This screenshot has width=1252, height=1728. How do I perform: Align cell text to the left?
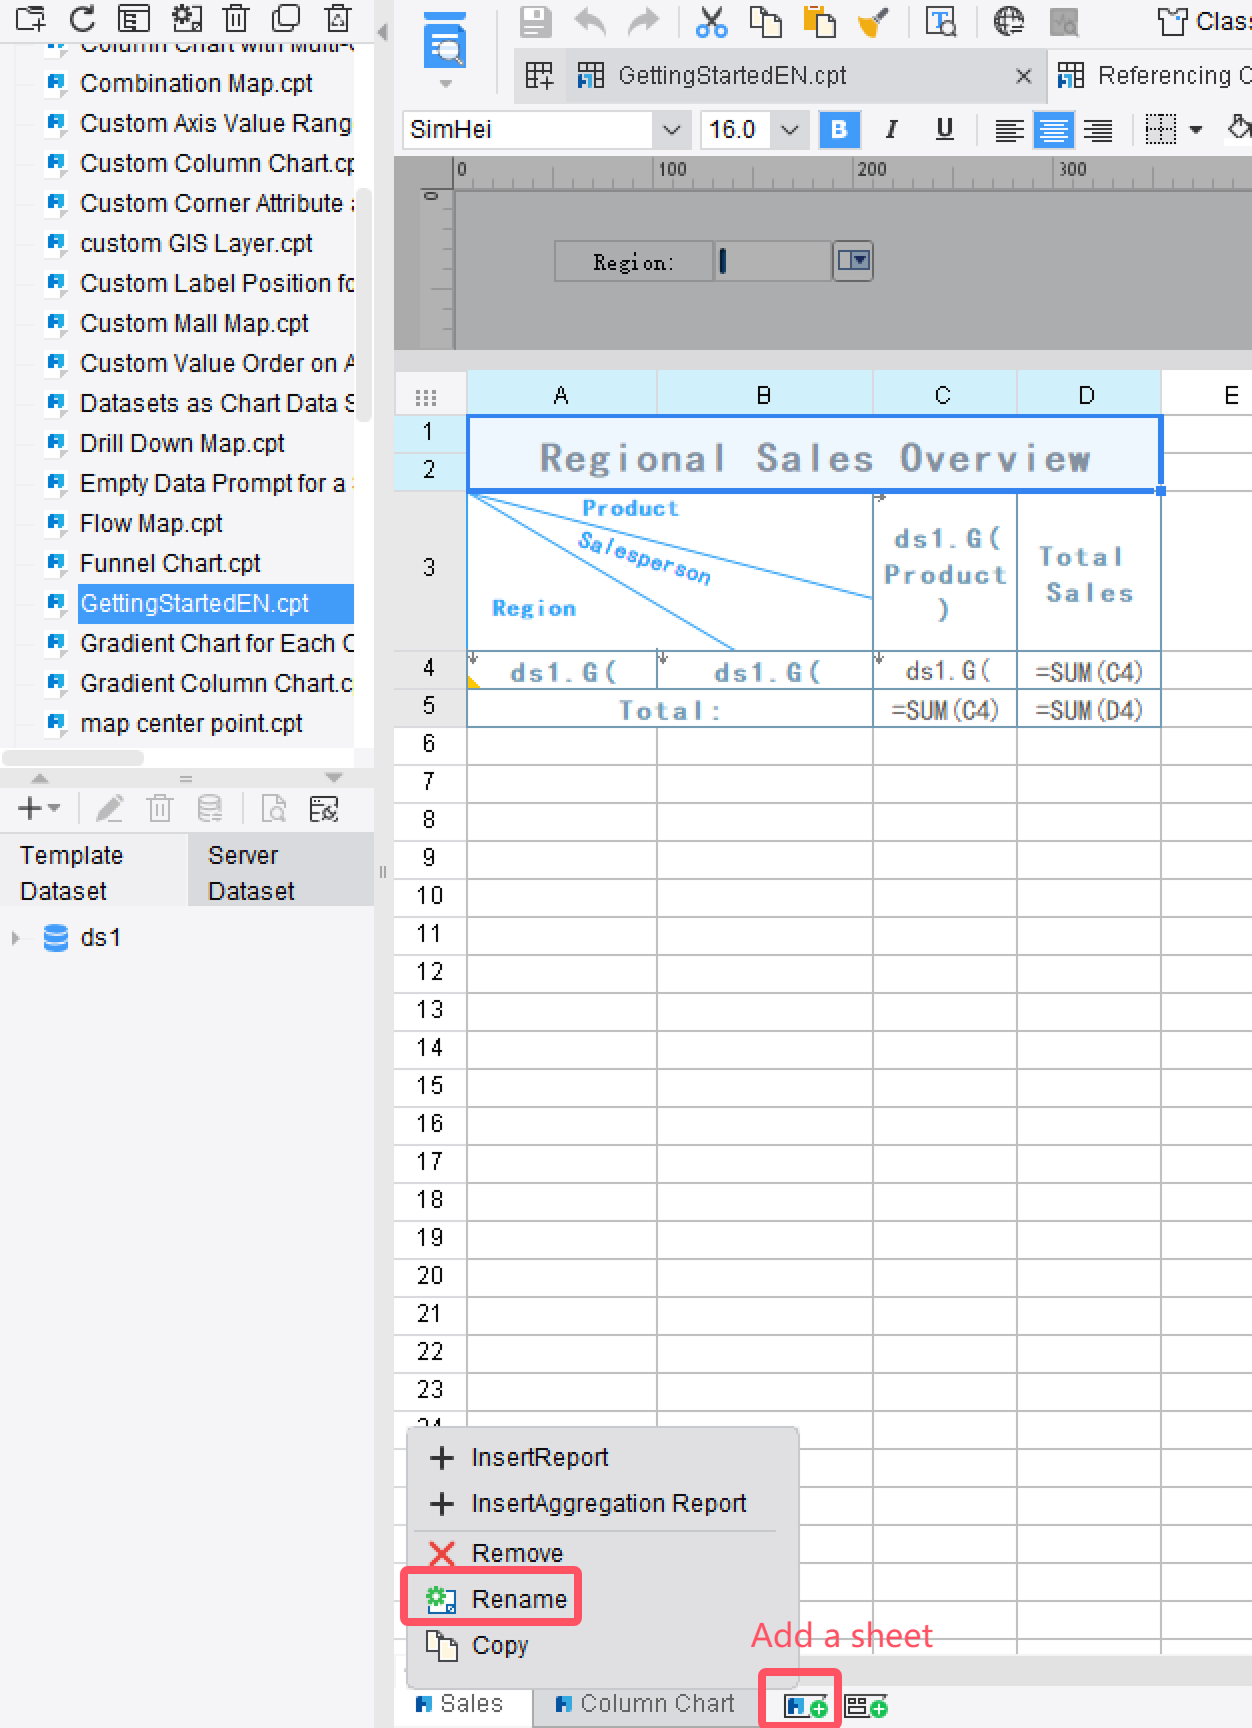click(x=1009, y=130)
